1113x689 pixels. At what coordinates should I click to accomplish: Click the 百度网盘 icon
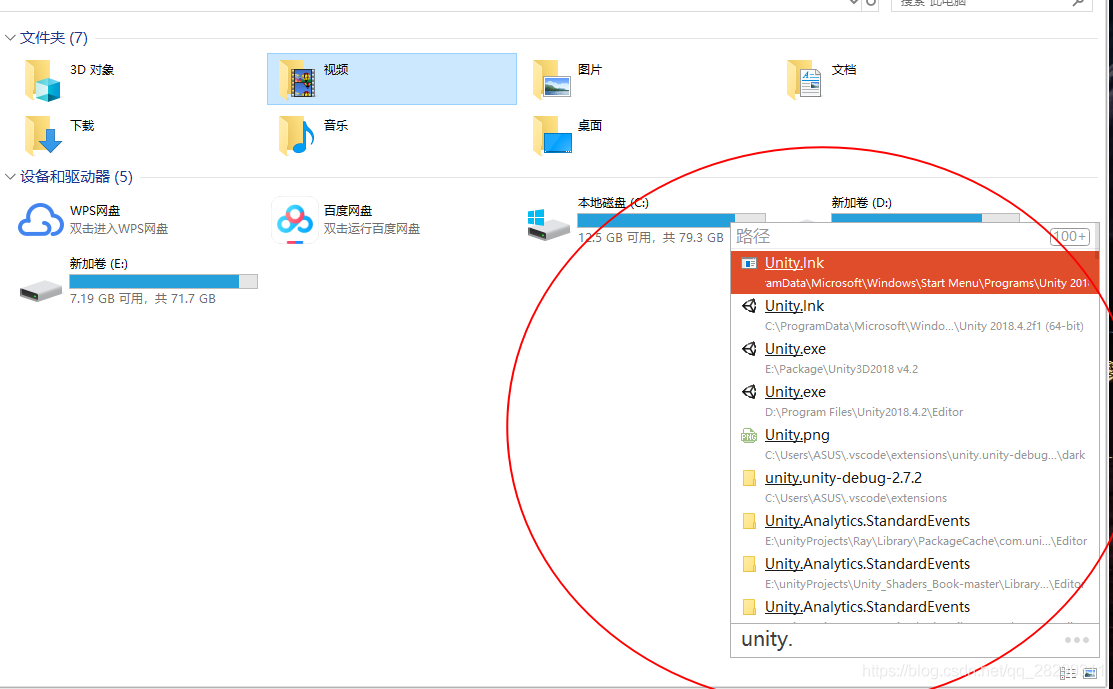(295, 220)
